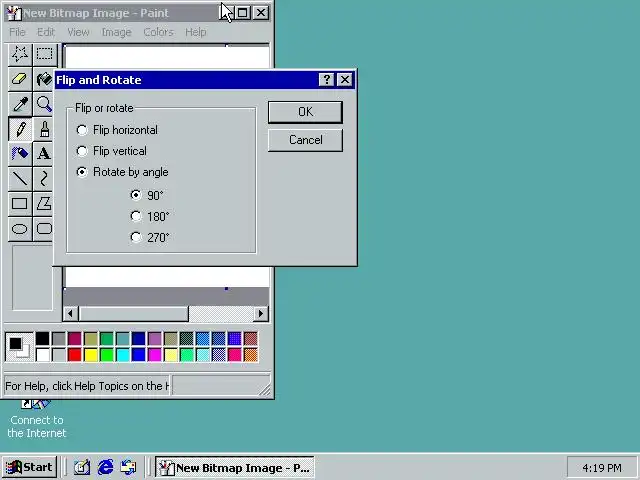Viewport: 640px width, 480px height.
Task: Select the Airbrush spray tool
Action: pyautogui.click(x=20, y=154)
